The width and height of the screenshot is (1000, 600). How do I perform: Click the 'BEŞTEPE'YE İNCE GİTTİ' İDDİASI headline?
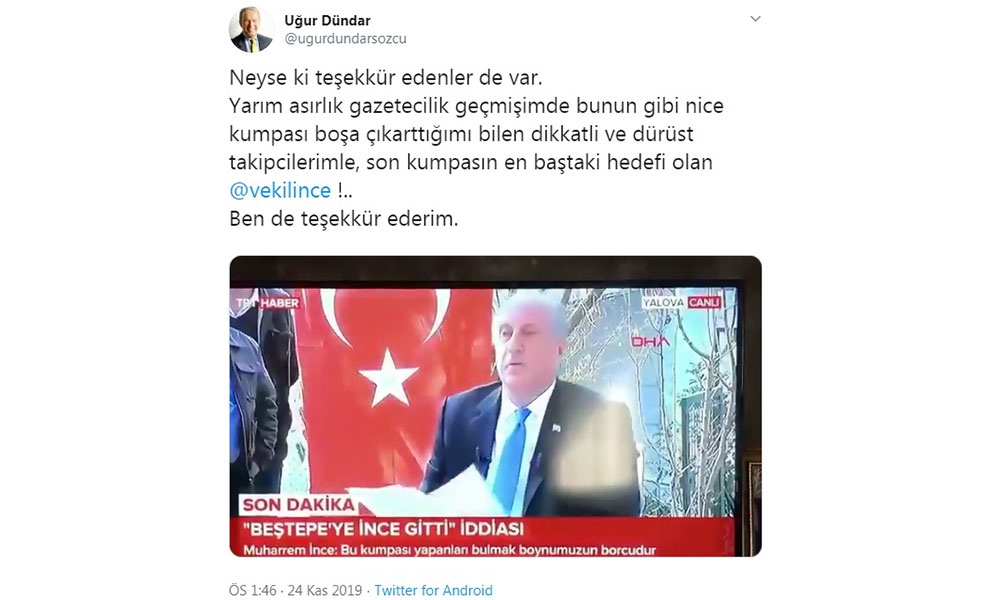click(384, 529)
